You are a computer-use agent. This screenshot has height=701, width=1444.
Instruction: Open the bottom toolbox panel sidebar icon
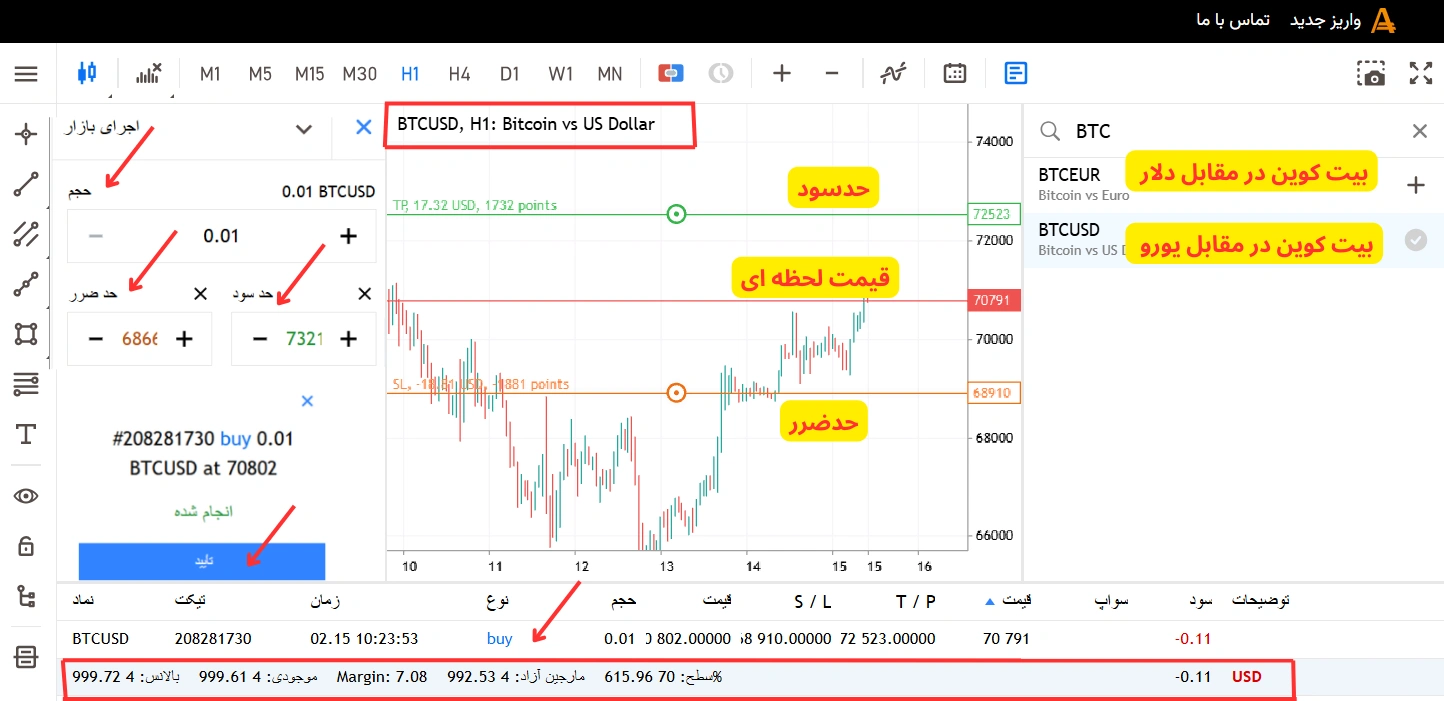26,657
